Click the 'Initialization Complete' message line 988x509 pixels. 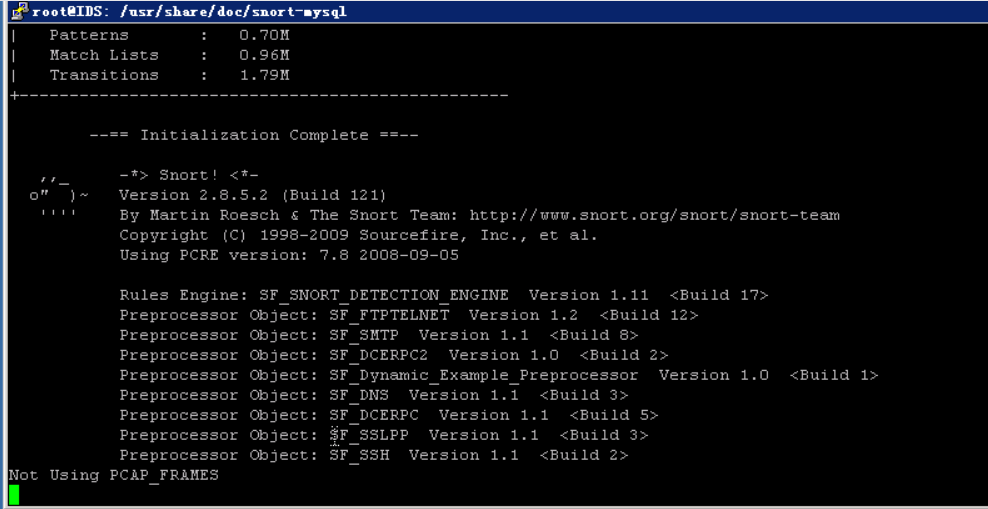tap(254, 135)
